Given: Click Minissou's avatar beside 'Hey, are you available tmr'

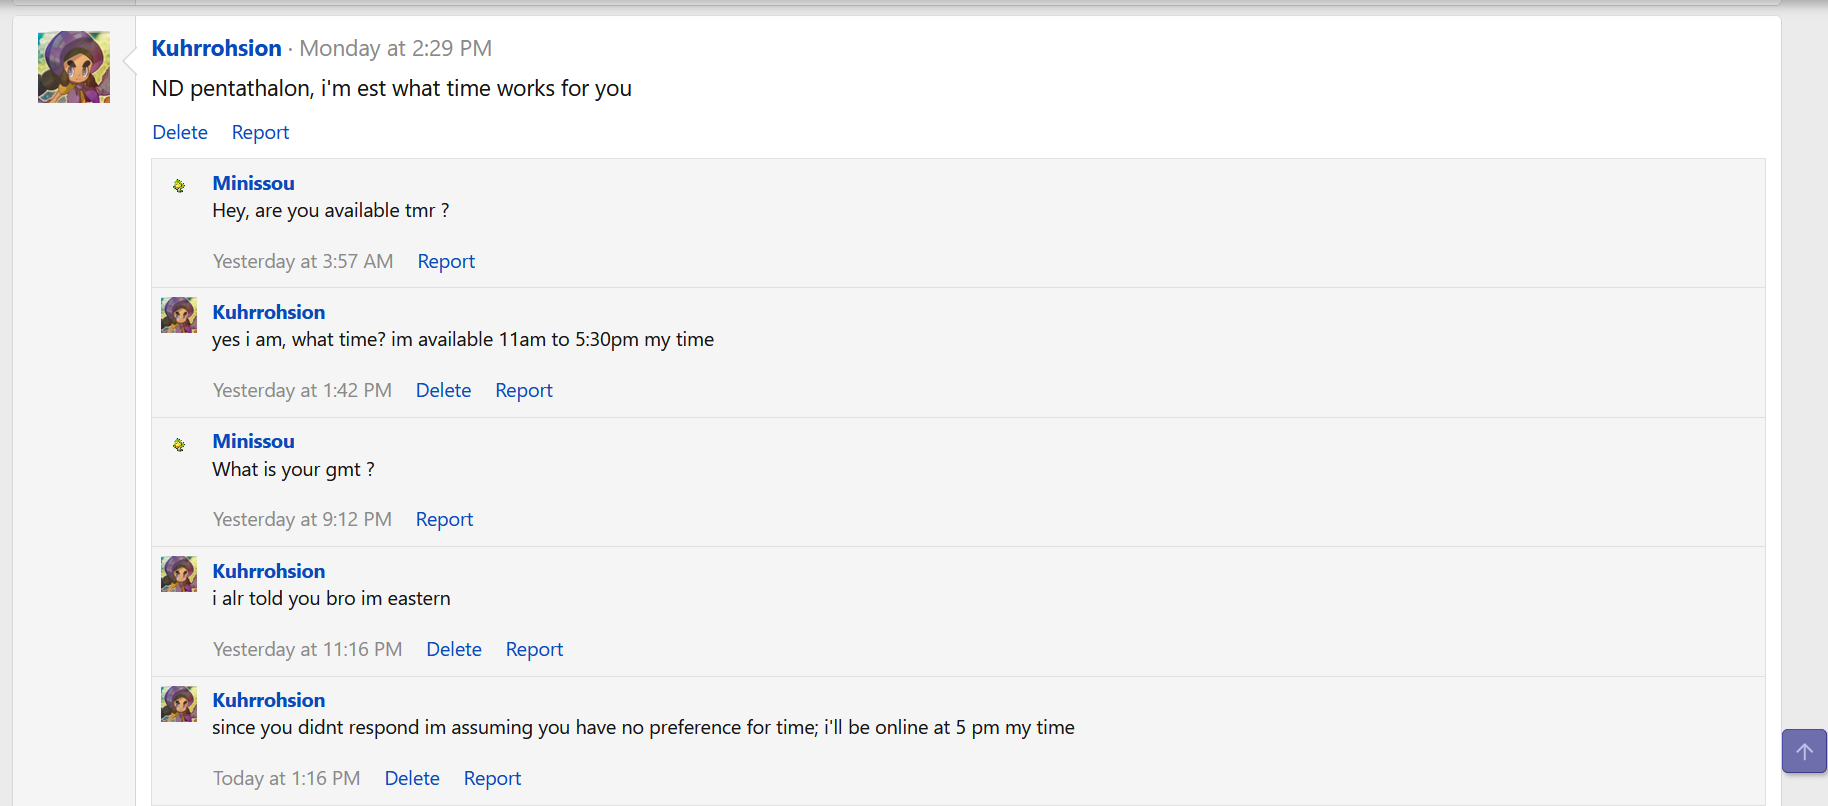Looking at the screenshot, I should [179, 186].
